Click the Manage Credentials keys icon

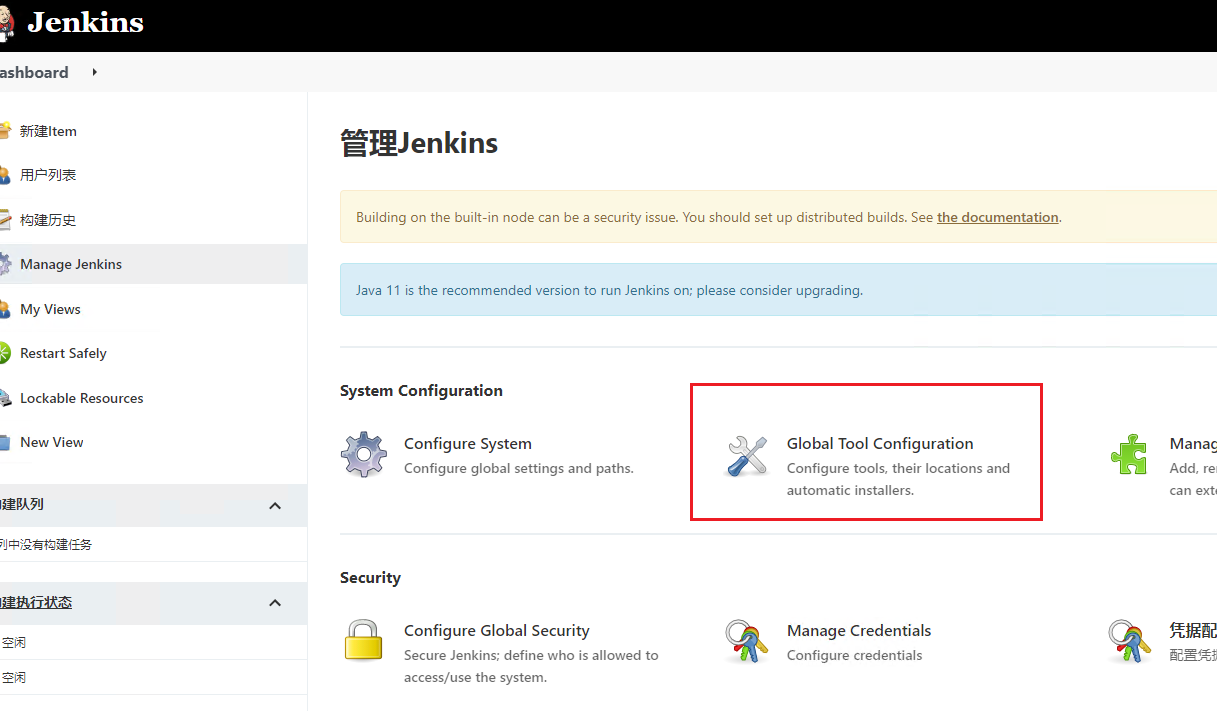point(747,641)
